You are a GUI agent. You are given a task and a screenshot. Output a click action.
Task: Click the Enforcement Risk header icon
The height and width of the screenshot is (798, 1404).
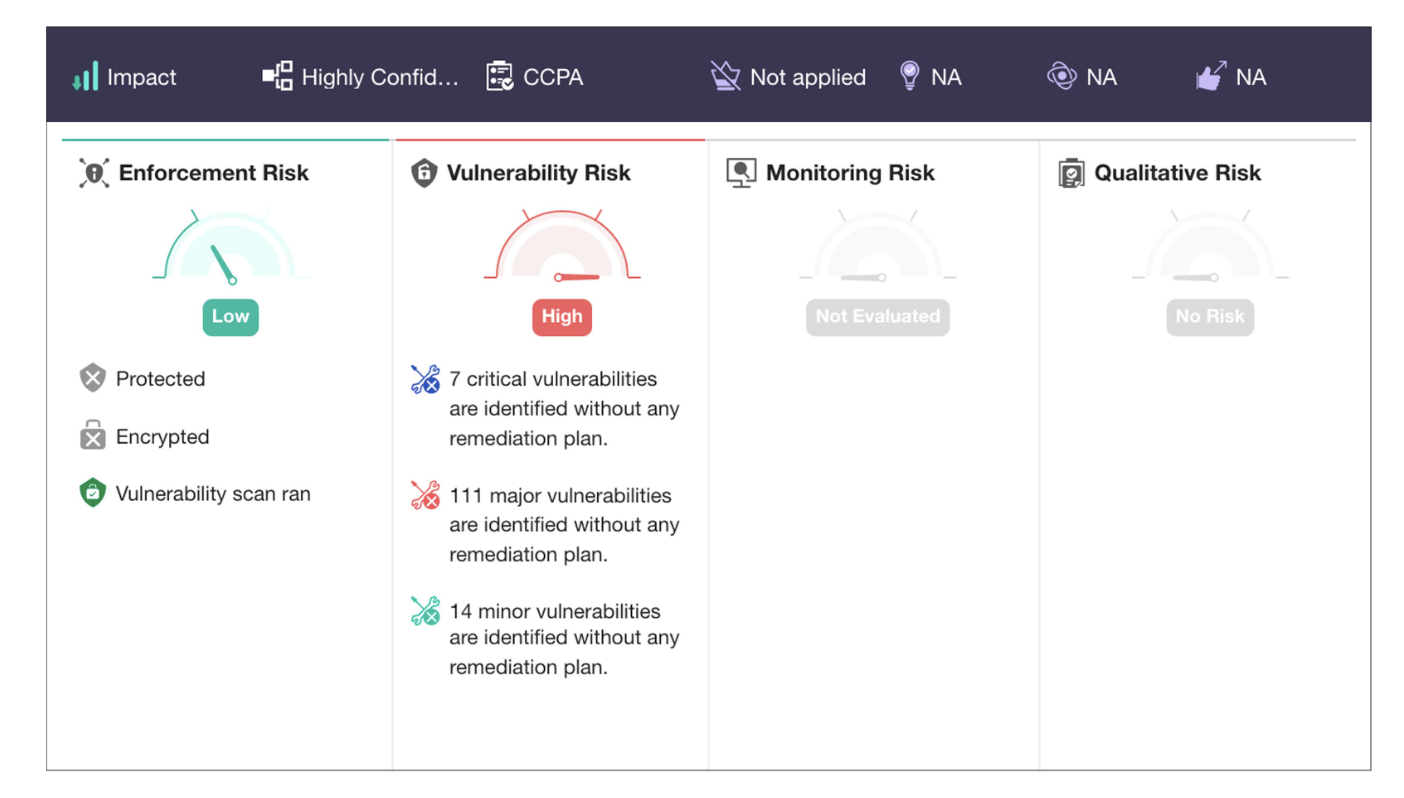tap(93, 172)
